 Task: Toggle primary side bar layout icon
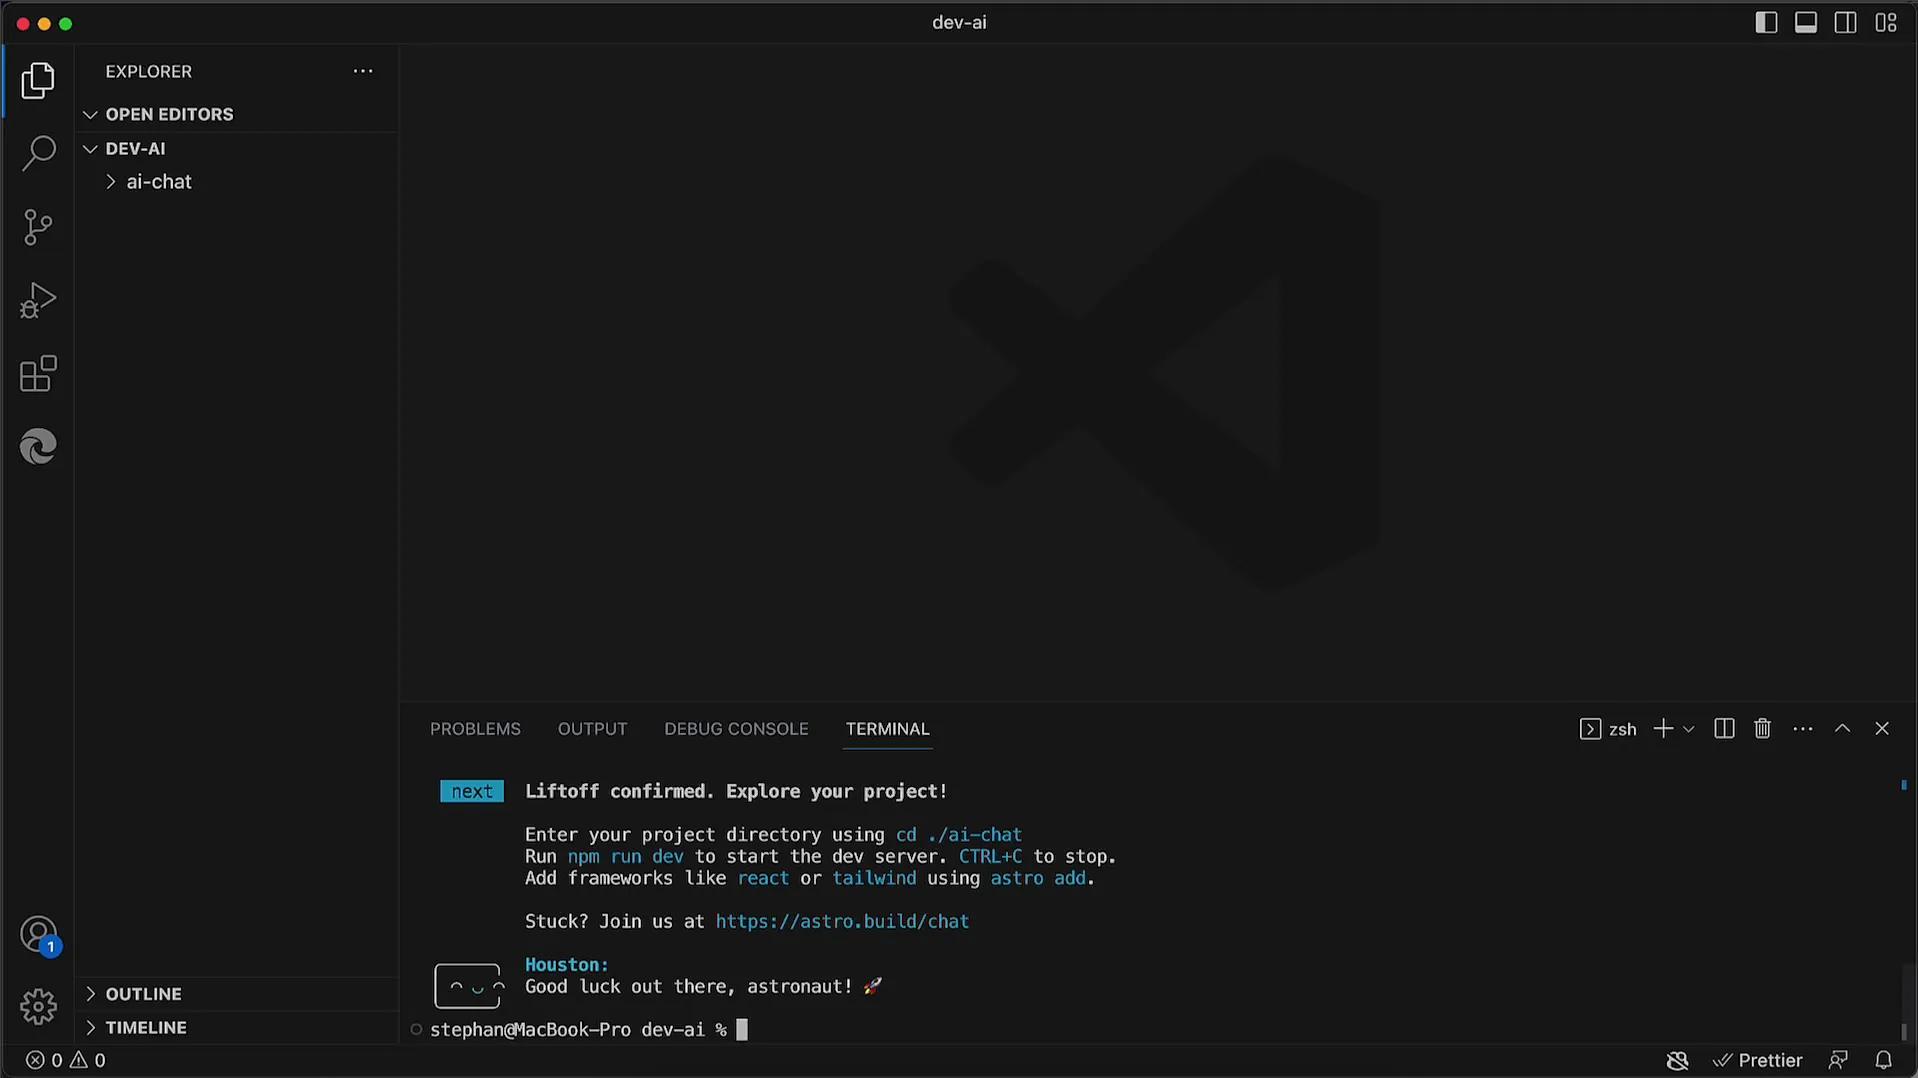(x=1766, y=23)
